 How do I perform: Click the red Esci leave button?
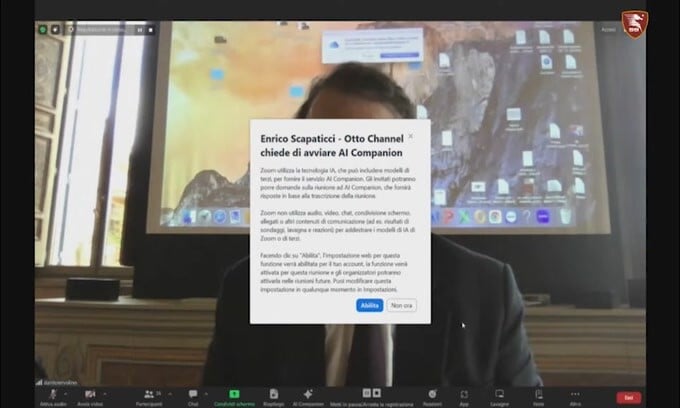coord(629,398)
